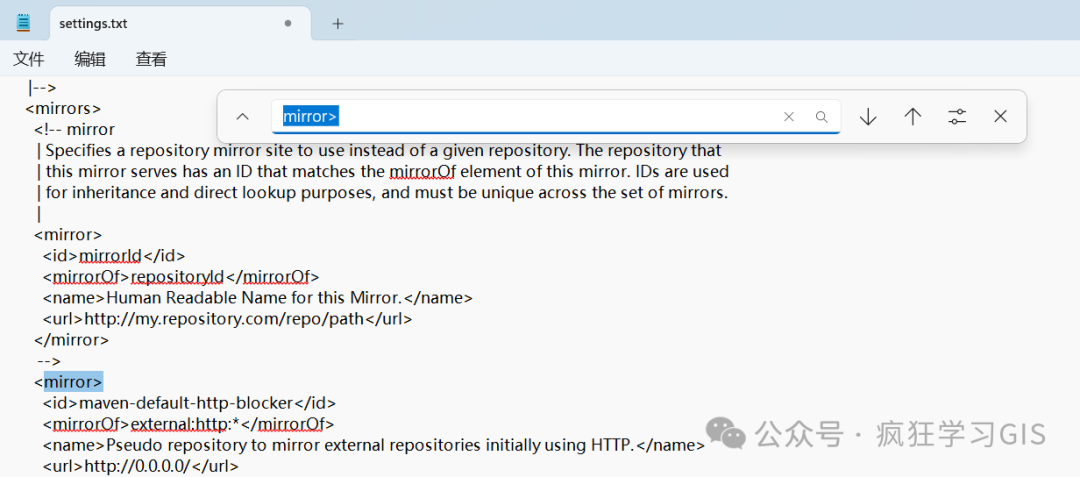Add a new tab with plus button

338,23
